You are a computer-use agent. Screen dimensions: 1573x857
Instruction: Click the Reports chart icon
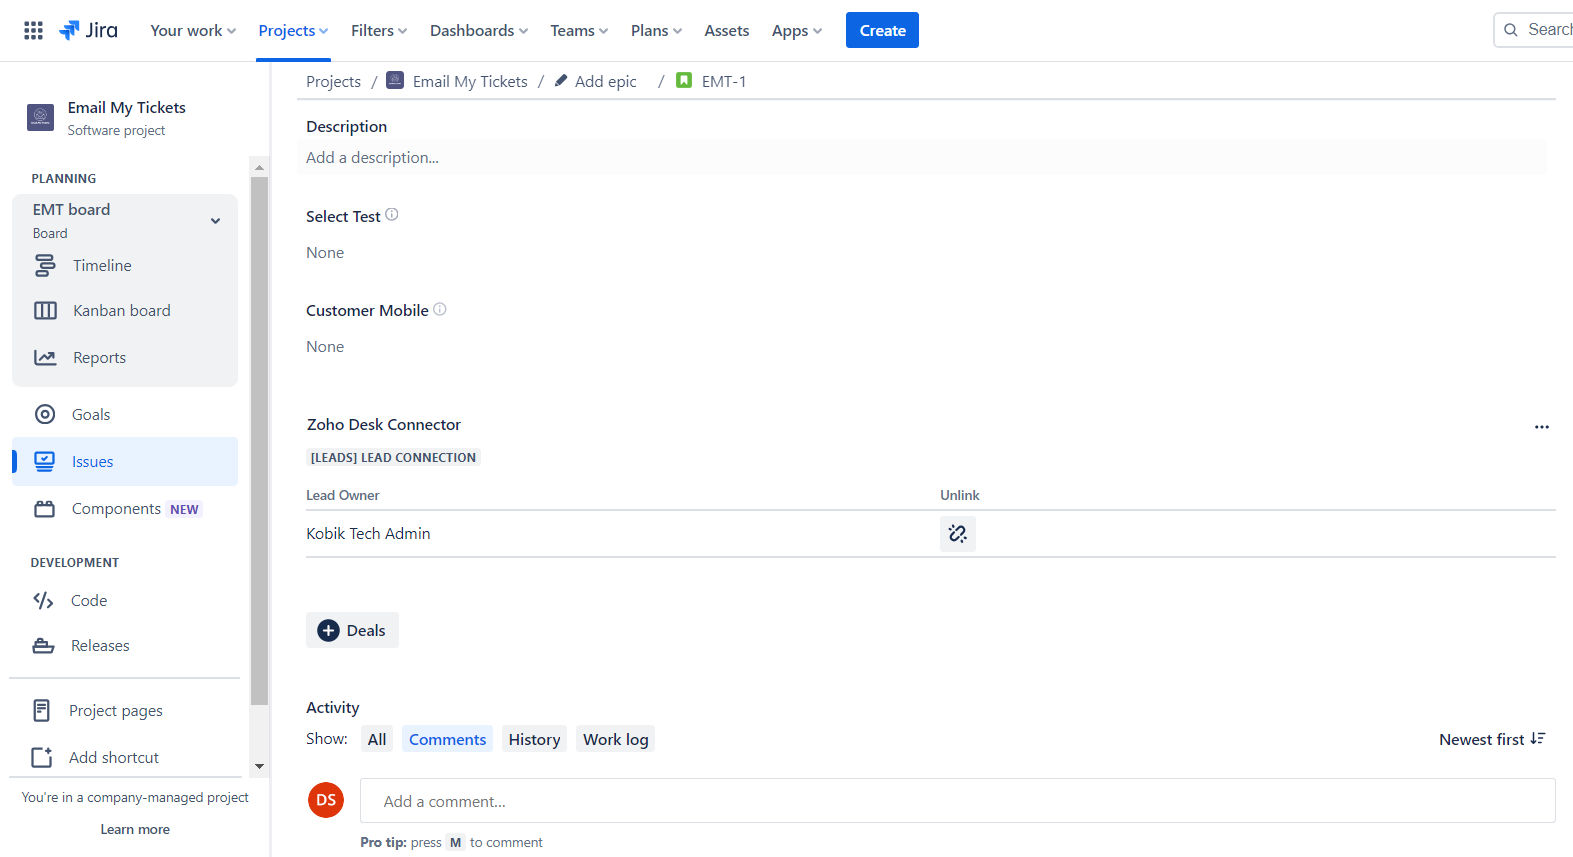(45, 357)
